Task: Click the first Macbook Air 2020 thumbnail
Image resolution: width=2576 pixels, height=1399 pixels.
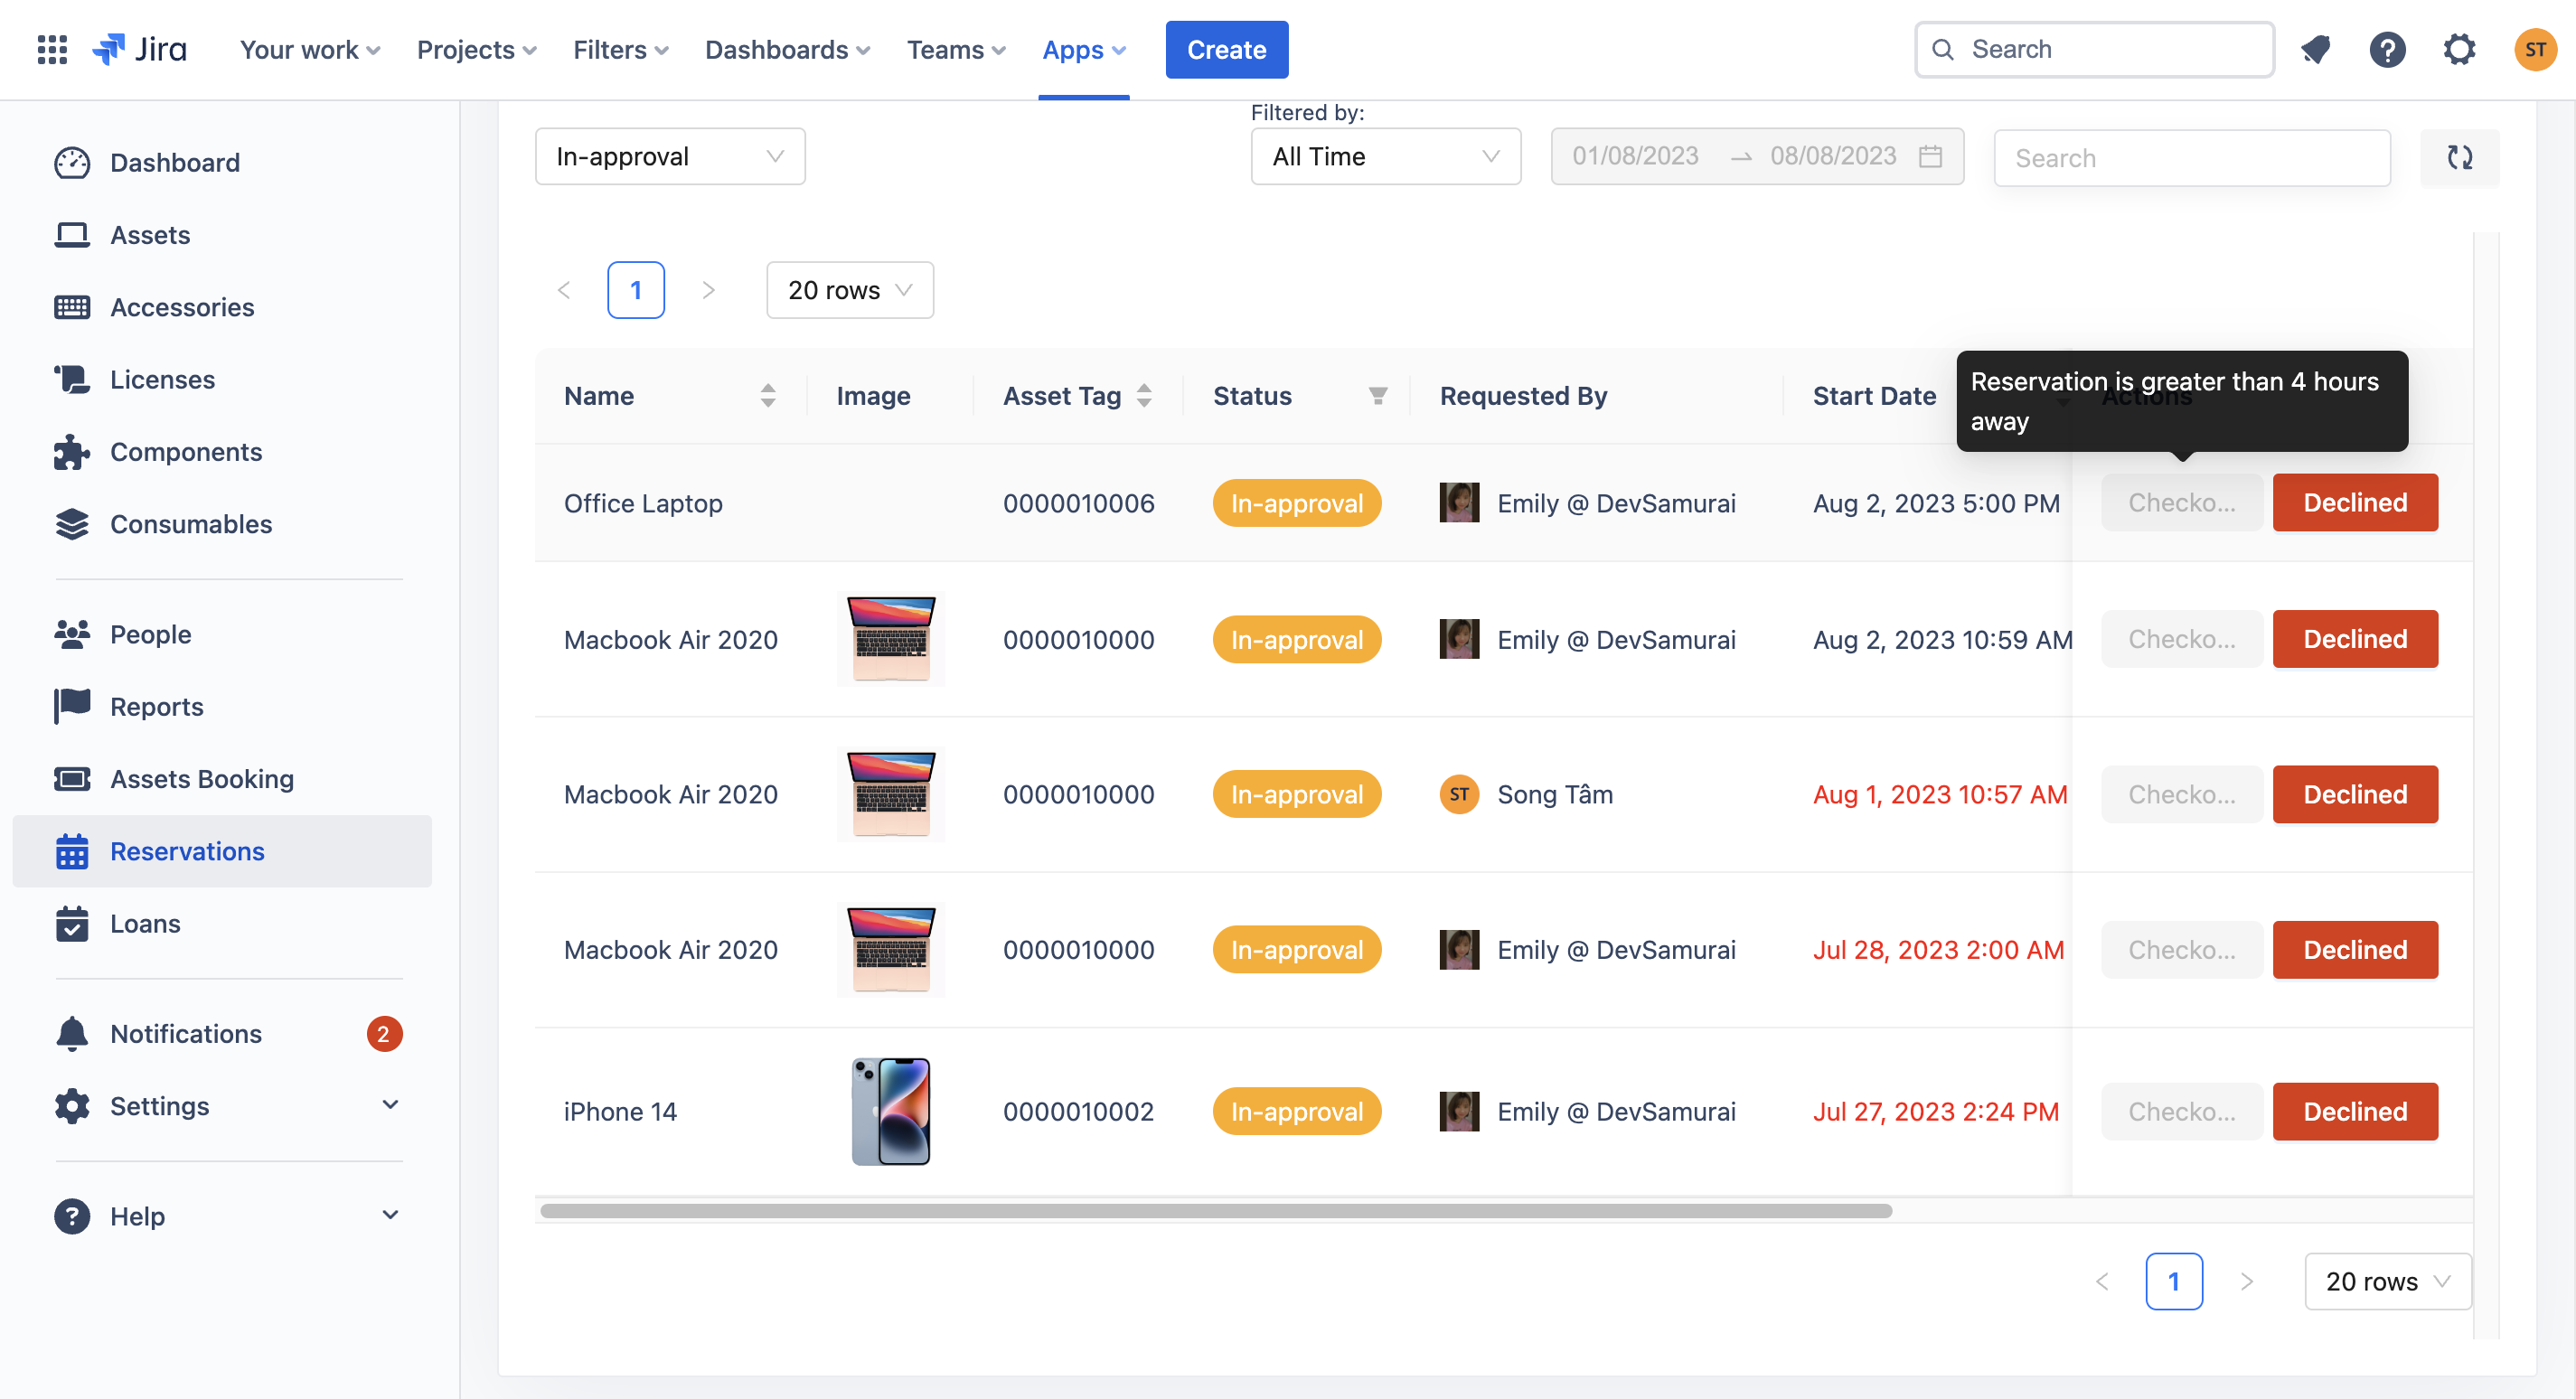Action: point(890,639)
